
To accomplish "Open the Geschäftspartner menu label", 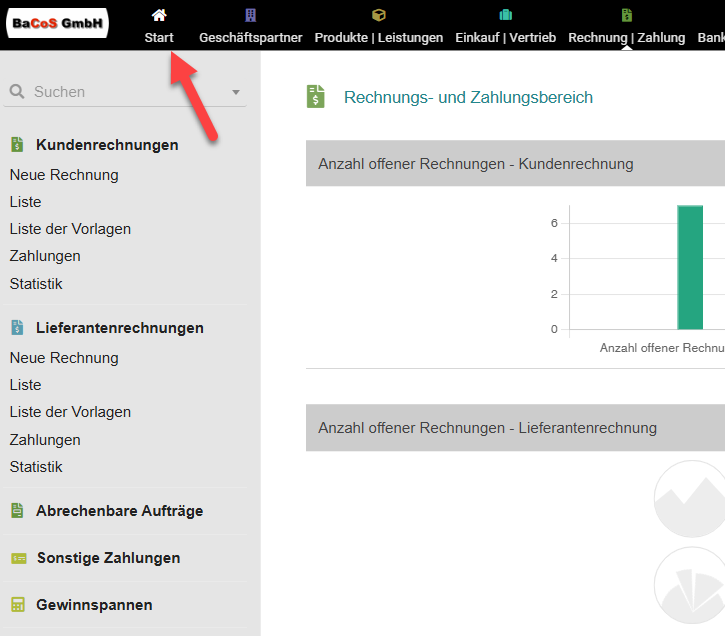I will pyautogui.click(x=250, y=38).
